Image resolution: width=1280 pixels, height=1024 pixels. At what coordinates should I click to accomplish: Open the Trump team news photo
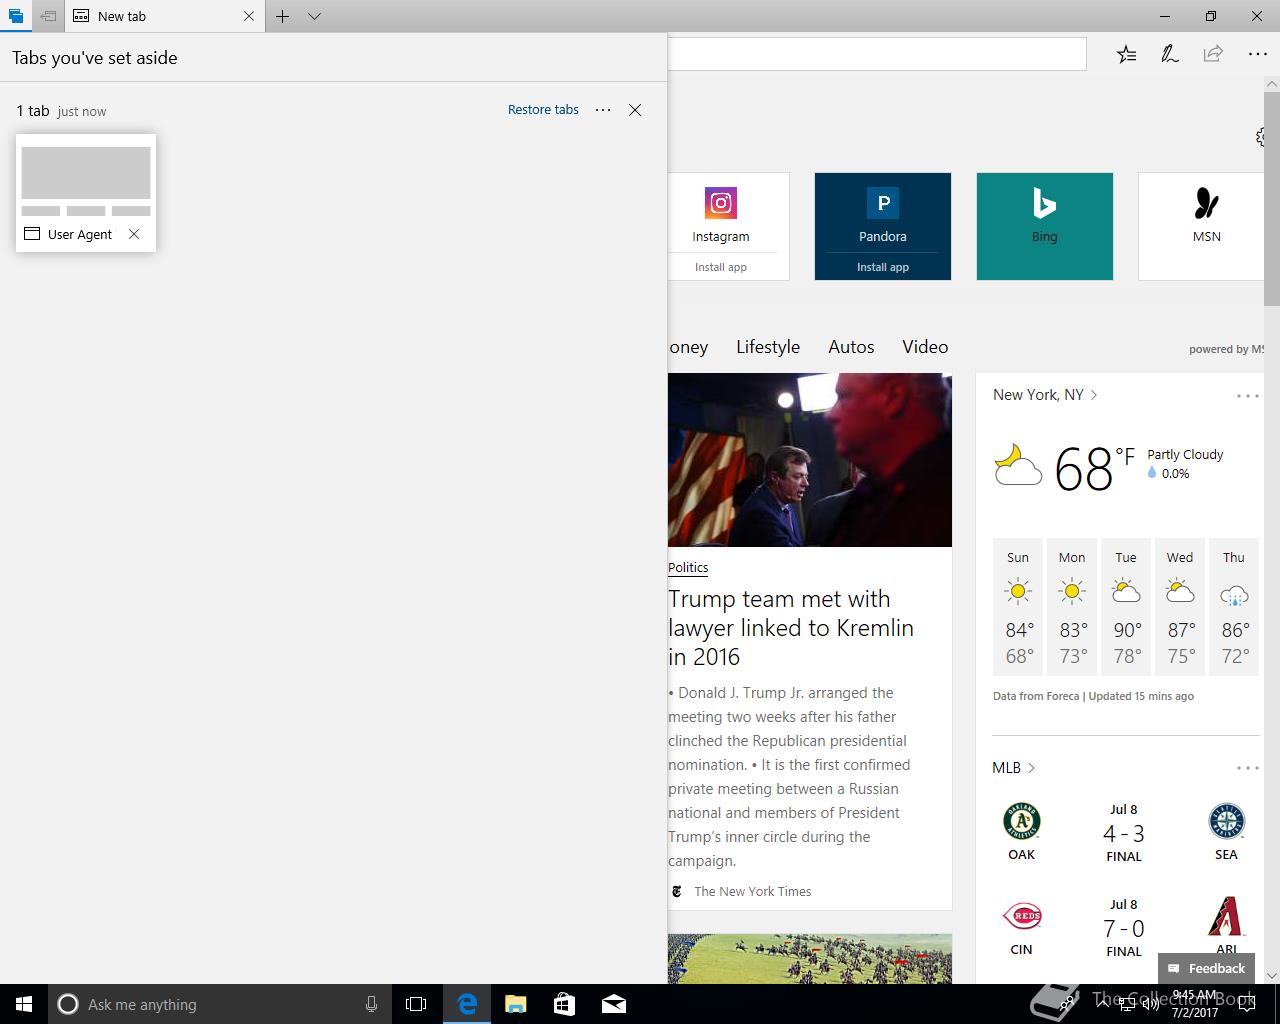coord(810,460)
